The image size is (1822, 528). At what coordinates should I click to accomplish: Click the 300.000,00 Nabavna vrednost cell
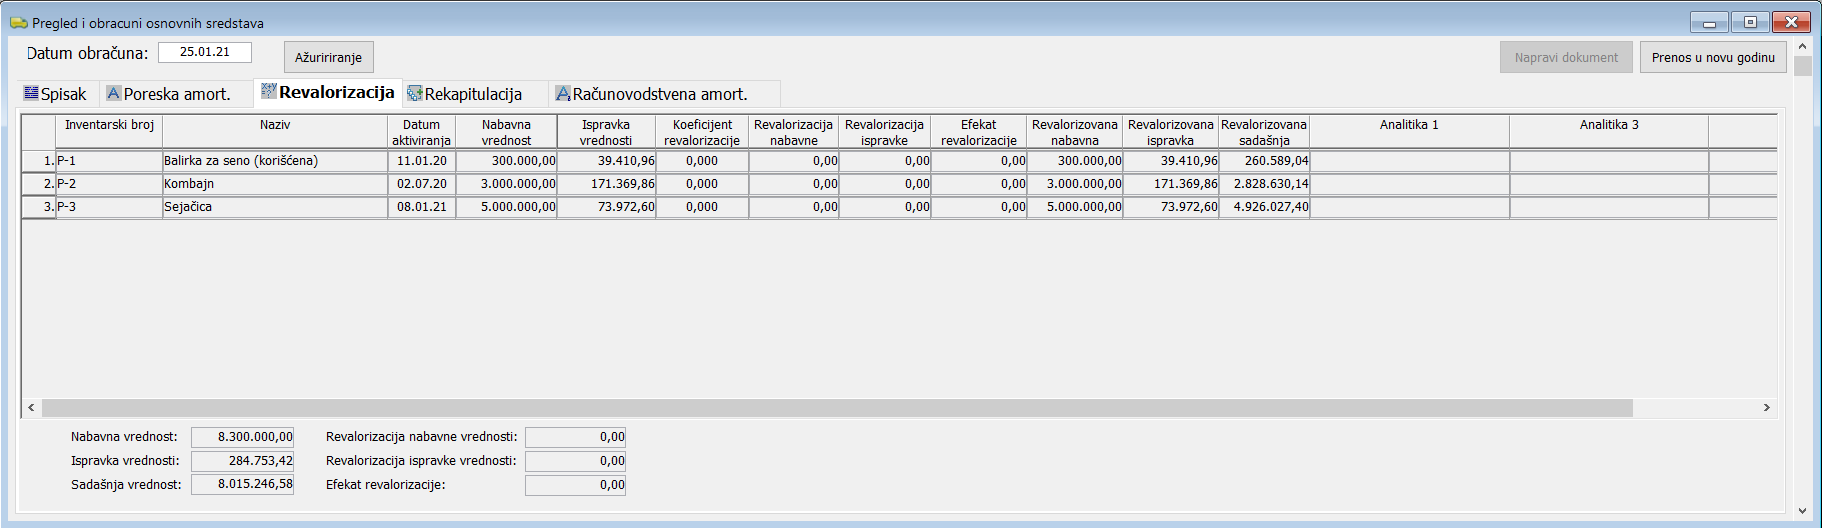tap(506, 161)
